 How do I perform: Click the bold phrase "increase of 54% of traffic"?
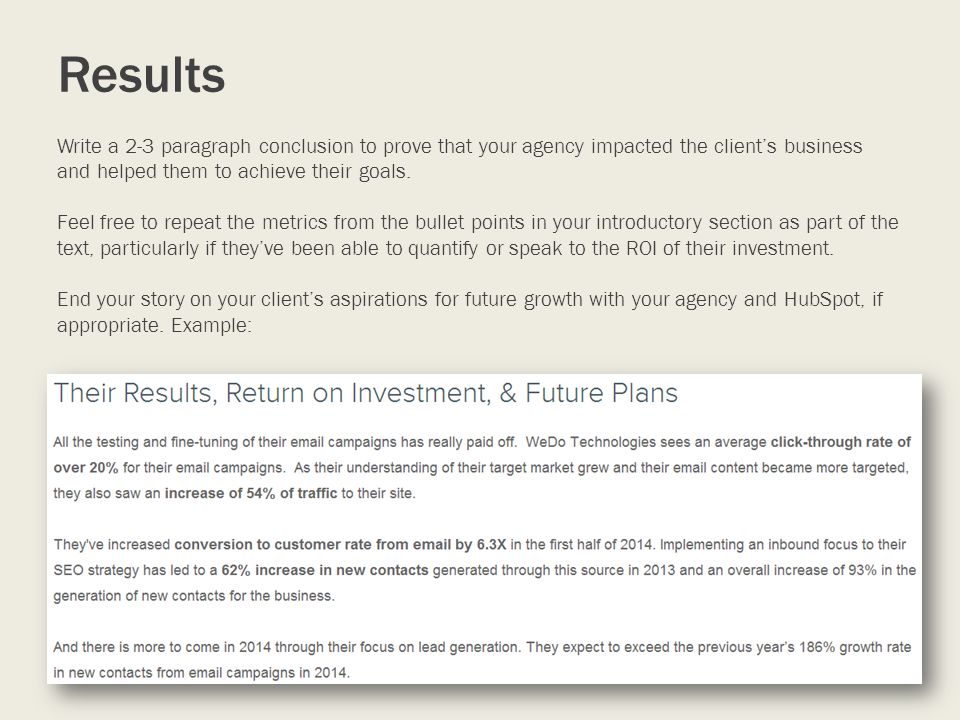pos(251,493)
